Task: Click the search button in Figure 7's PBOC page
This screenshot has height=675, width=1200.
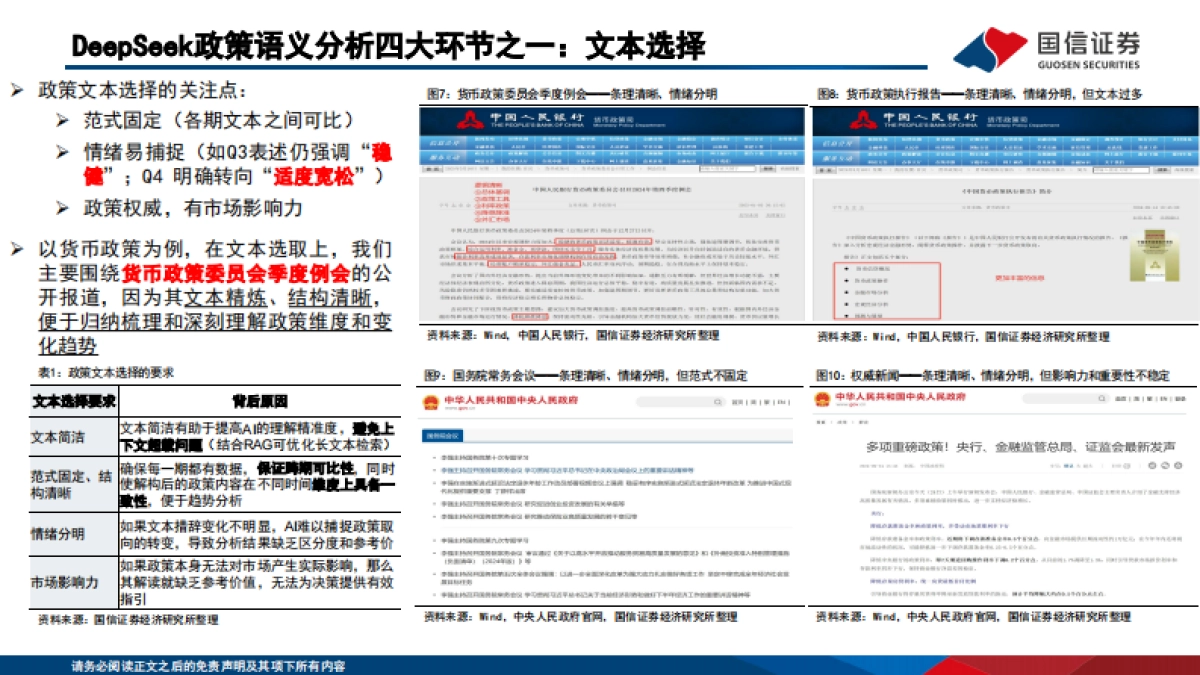Action: pos(769,169)
